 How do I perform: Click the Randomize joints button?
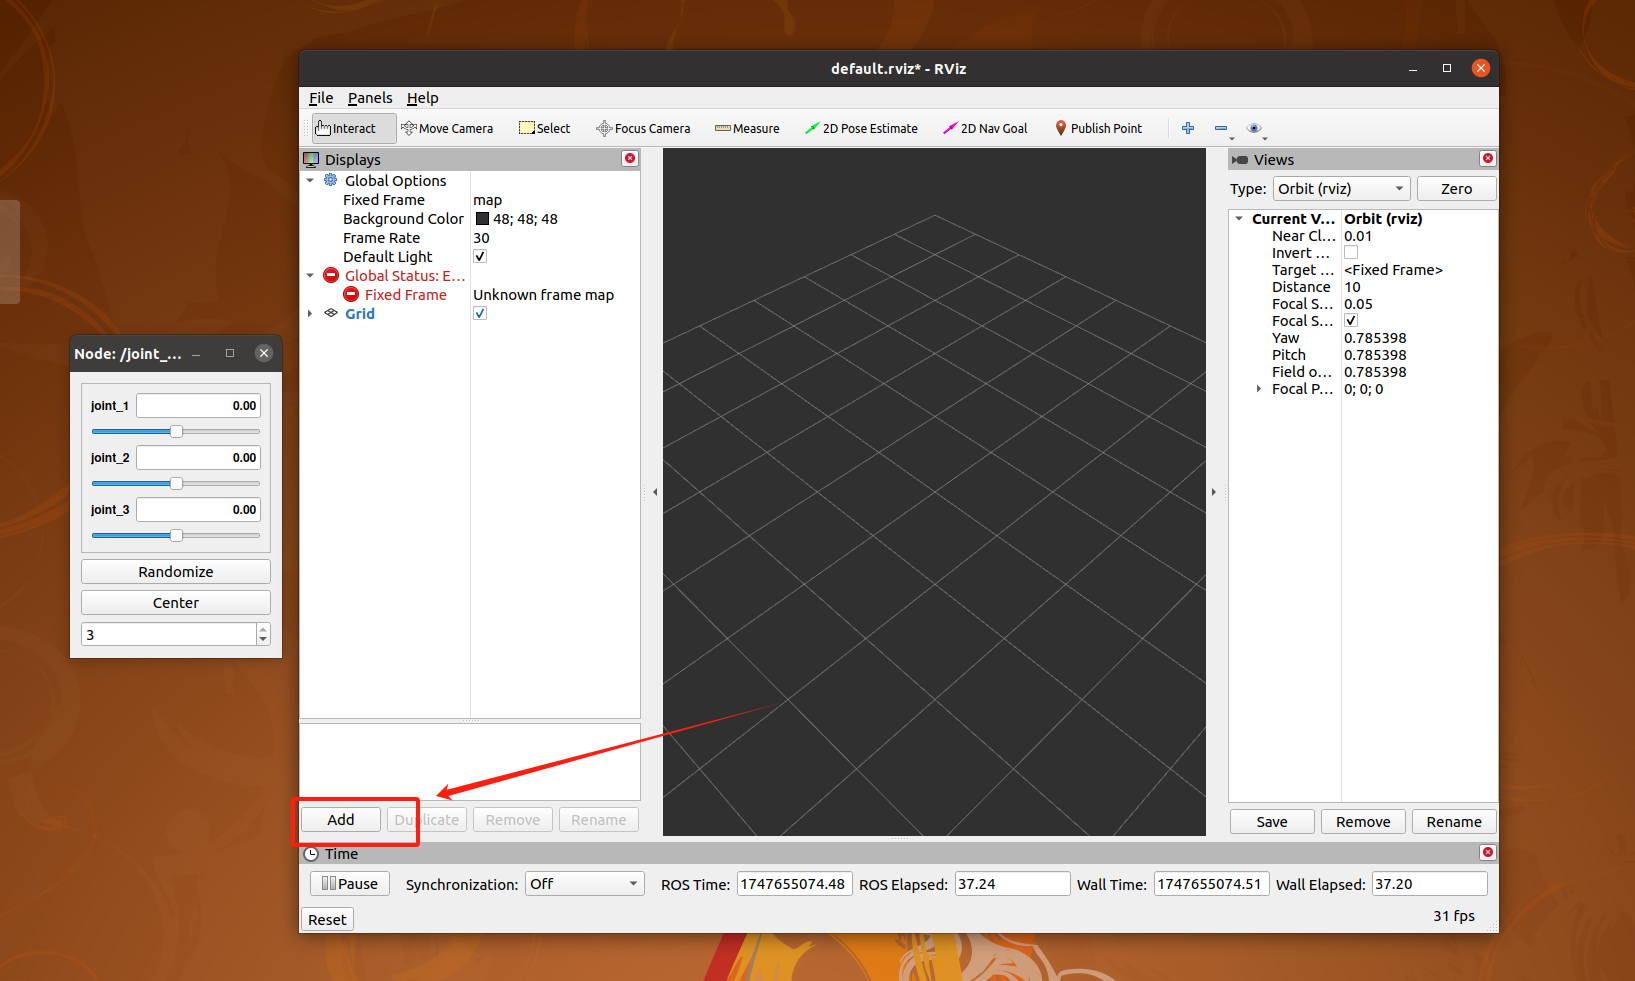(176, 571)
